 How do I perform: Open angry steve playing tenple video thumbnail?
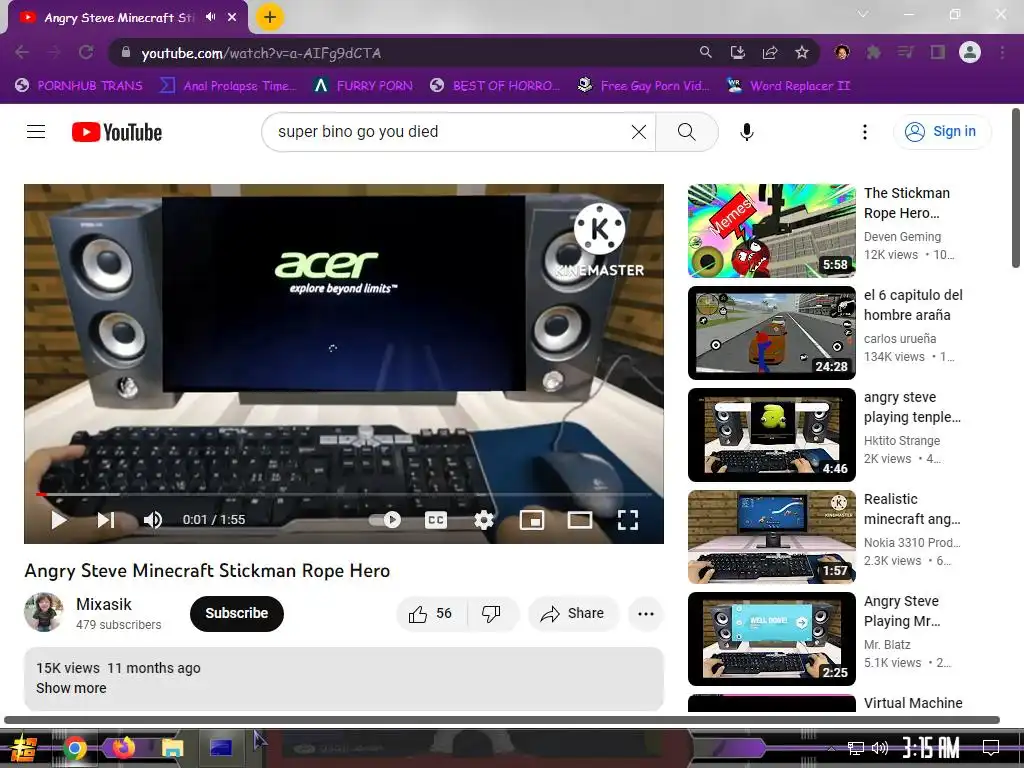(x=771, y=434)
